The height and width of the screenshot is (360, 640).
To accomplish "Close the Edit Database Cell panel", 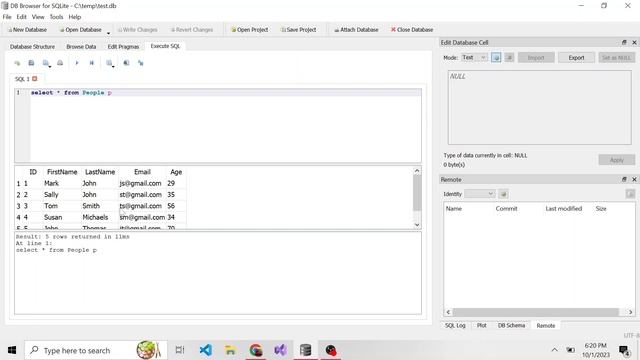I will coord(634,42).
